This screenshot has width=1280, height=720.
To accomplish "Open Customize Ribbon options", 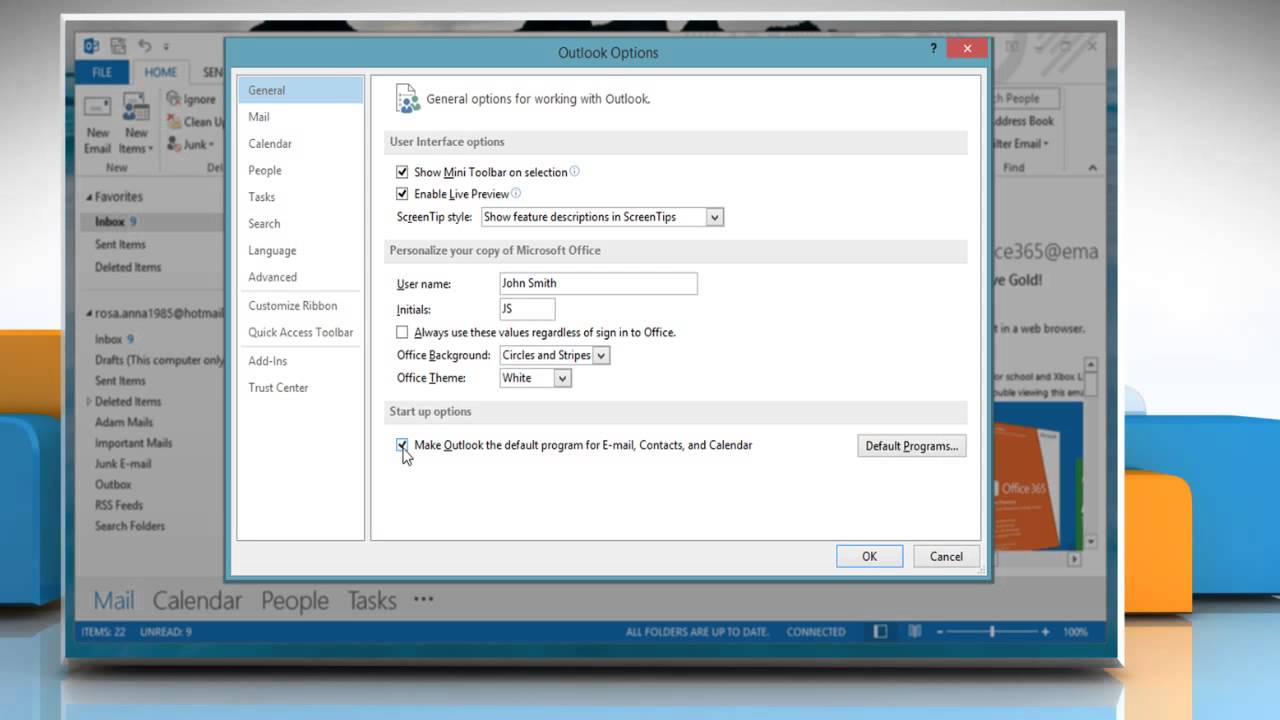I will (x=300, y=306).
